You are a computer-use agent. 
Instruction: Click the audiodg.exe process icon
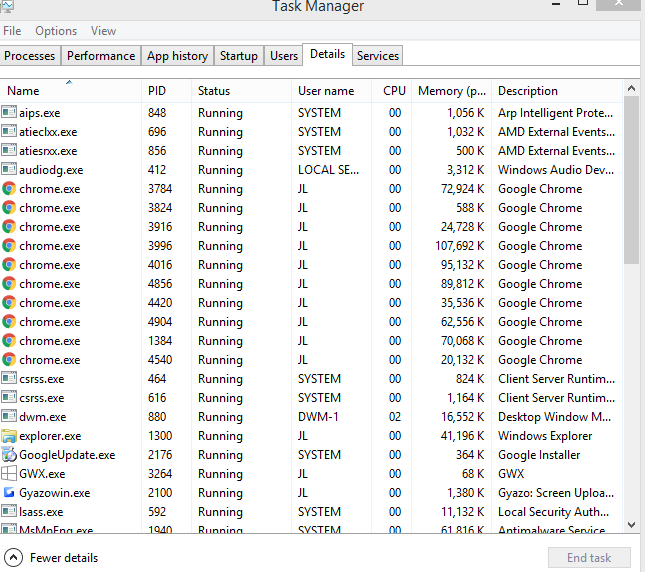pyautogui.click(x=9, y=169)
